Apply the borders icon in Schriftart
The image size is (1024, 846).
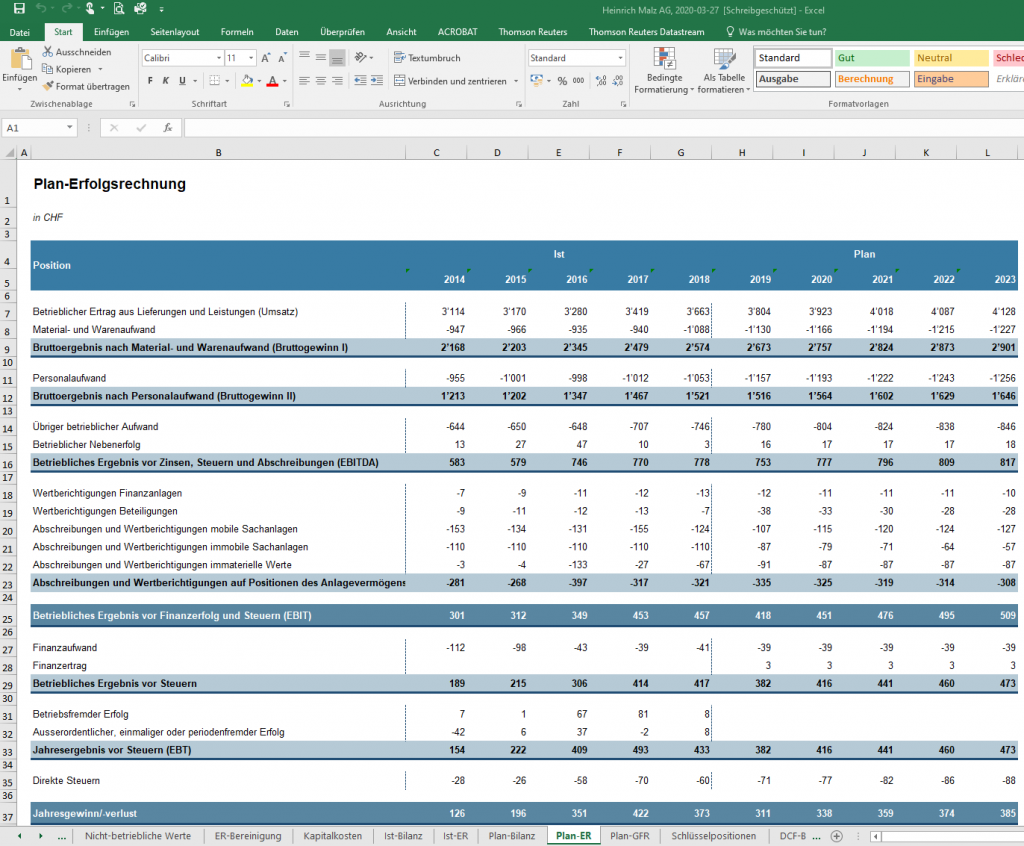coord(214,81)
